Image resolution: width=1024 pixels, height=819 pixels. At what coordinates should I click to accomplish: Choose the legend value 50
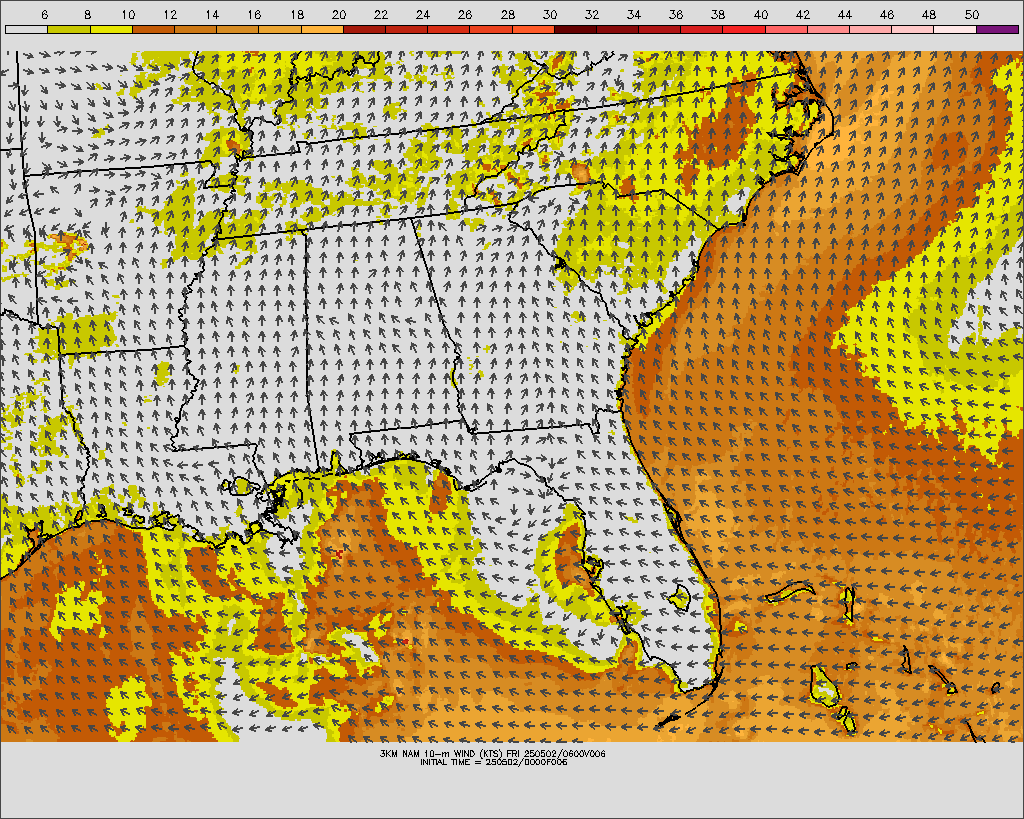tap(972, 14)
